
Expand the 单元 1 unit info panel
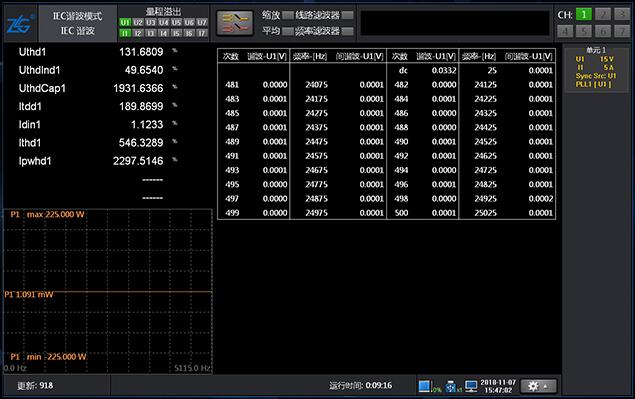coord(595,68)
